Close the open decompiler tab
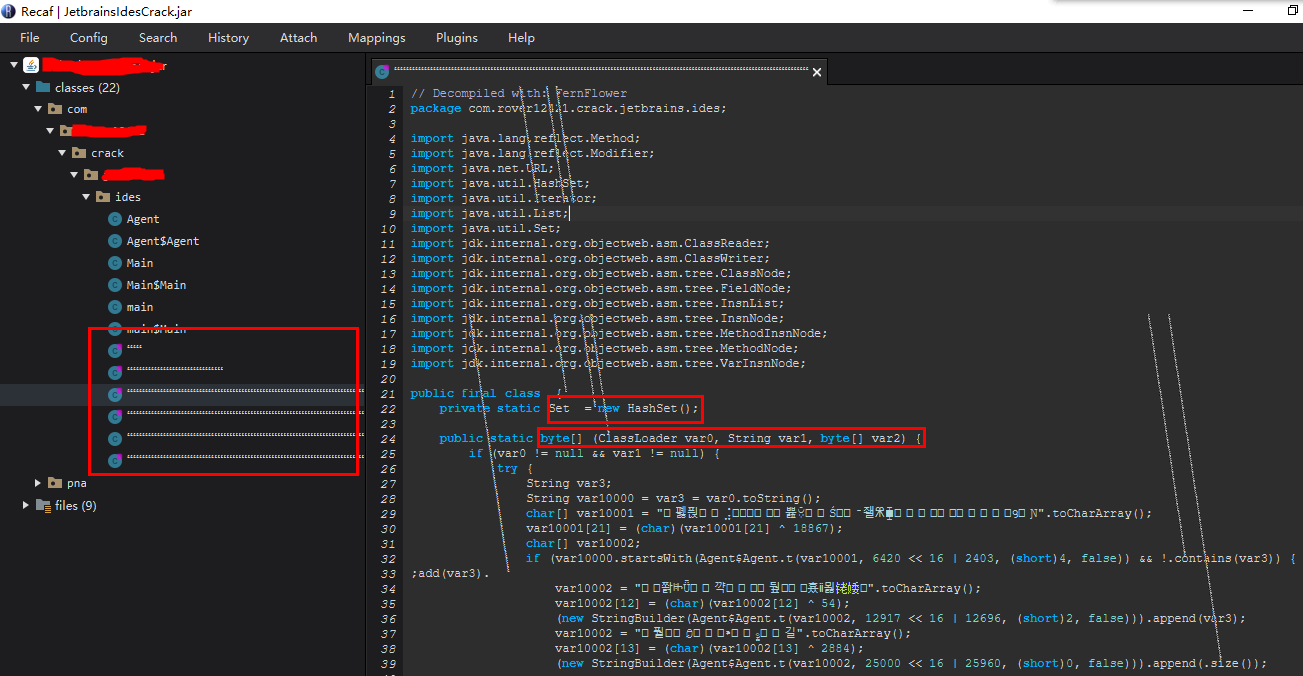Screen dimensions: 1303x676 [x=816, y=71]
